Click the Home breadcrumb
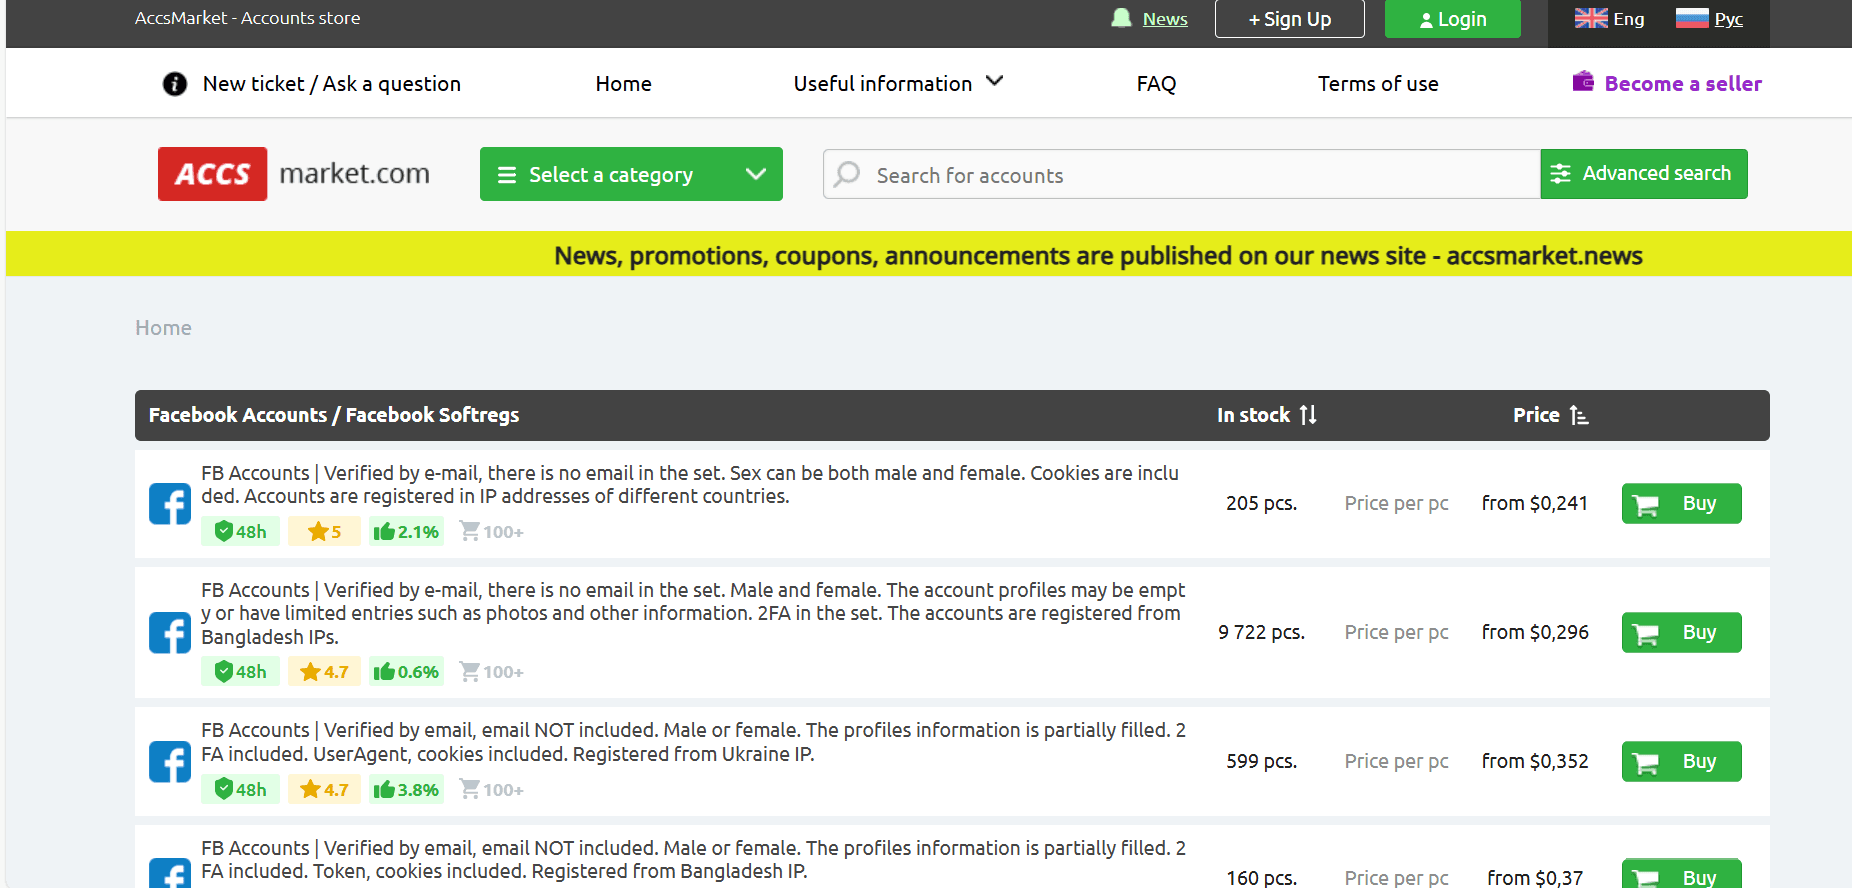1852x888 pixels. [x=163, y=328]
